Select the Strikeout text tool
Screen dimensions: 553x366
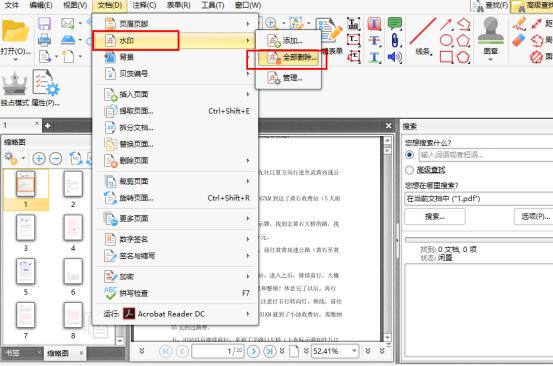pos(374,40)
